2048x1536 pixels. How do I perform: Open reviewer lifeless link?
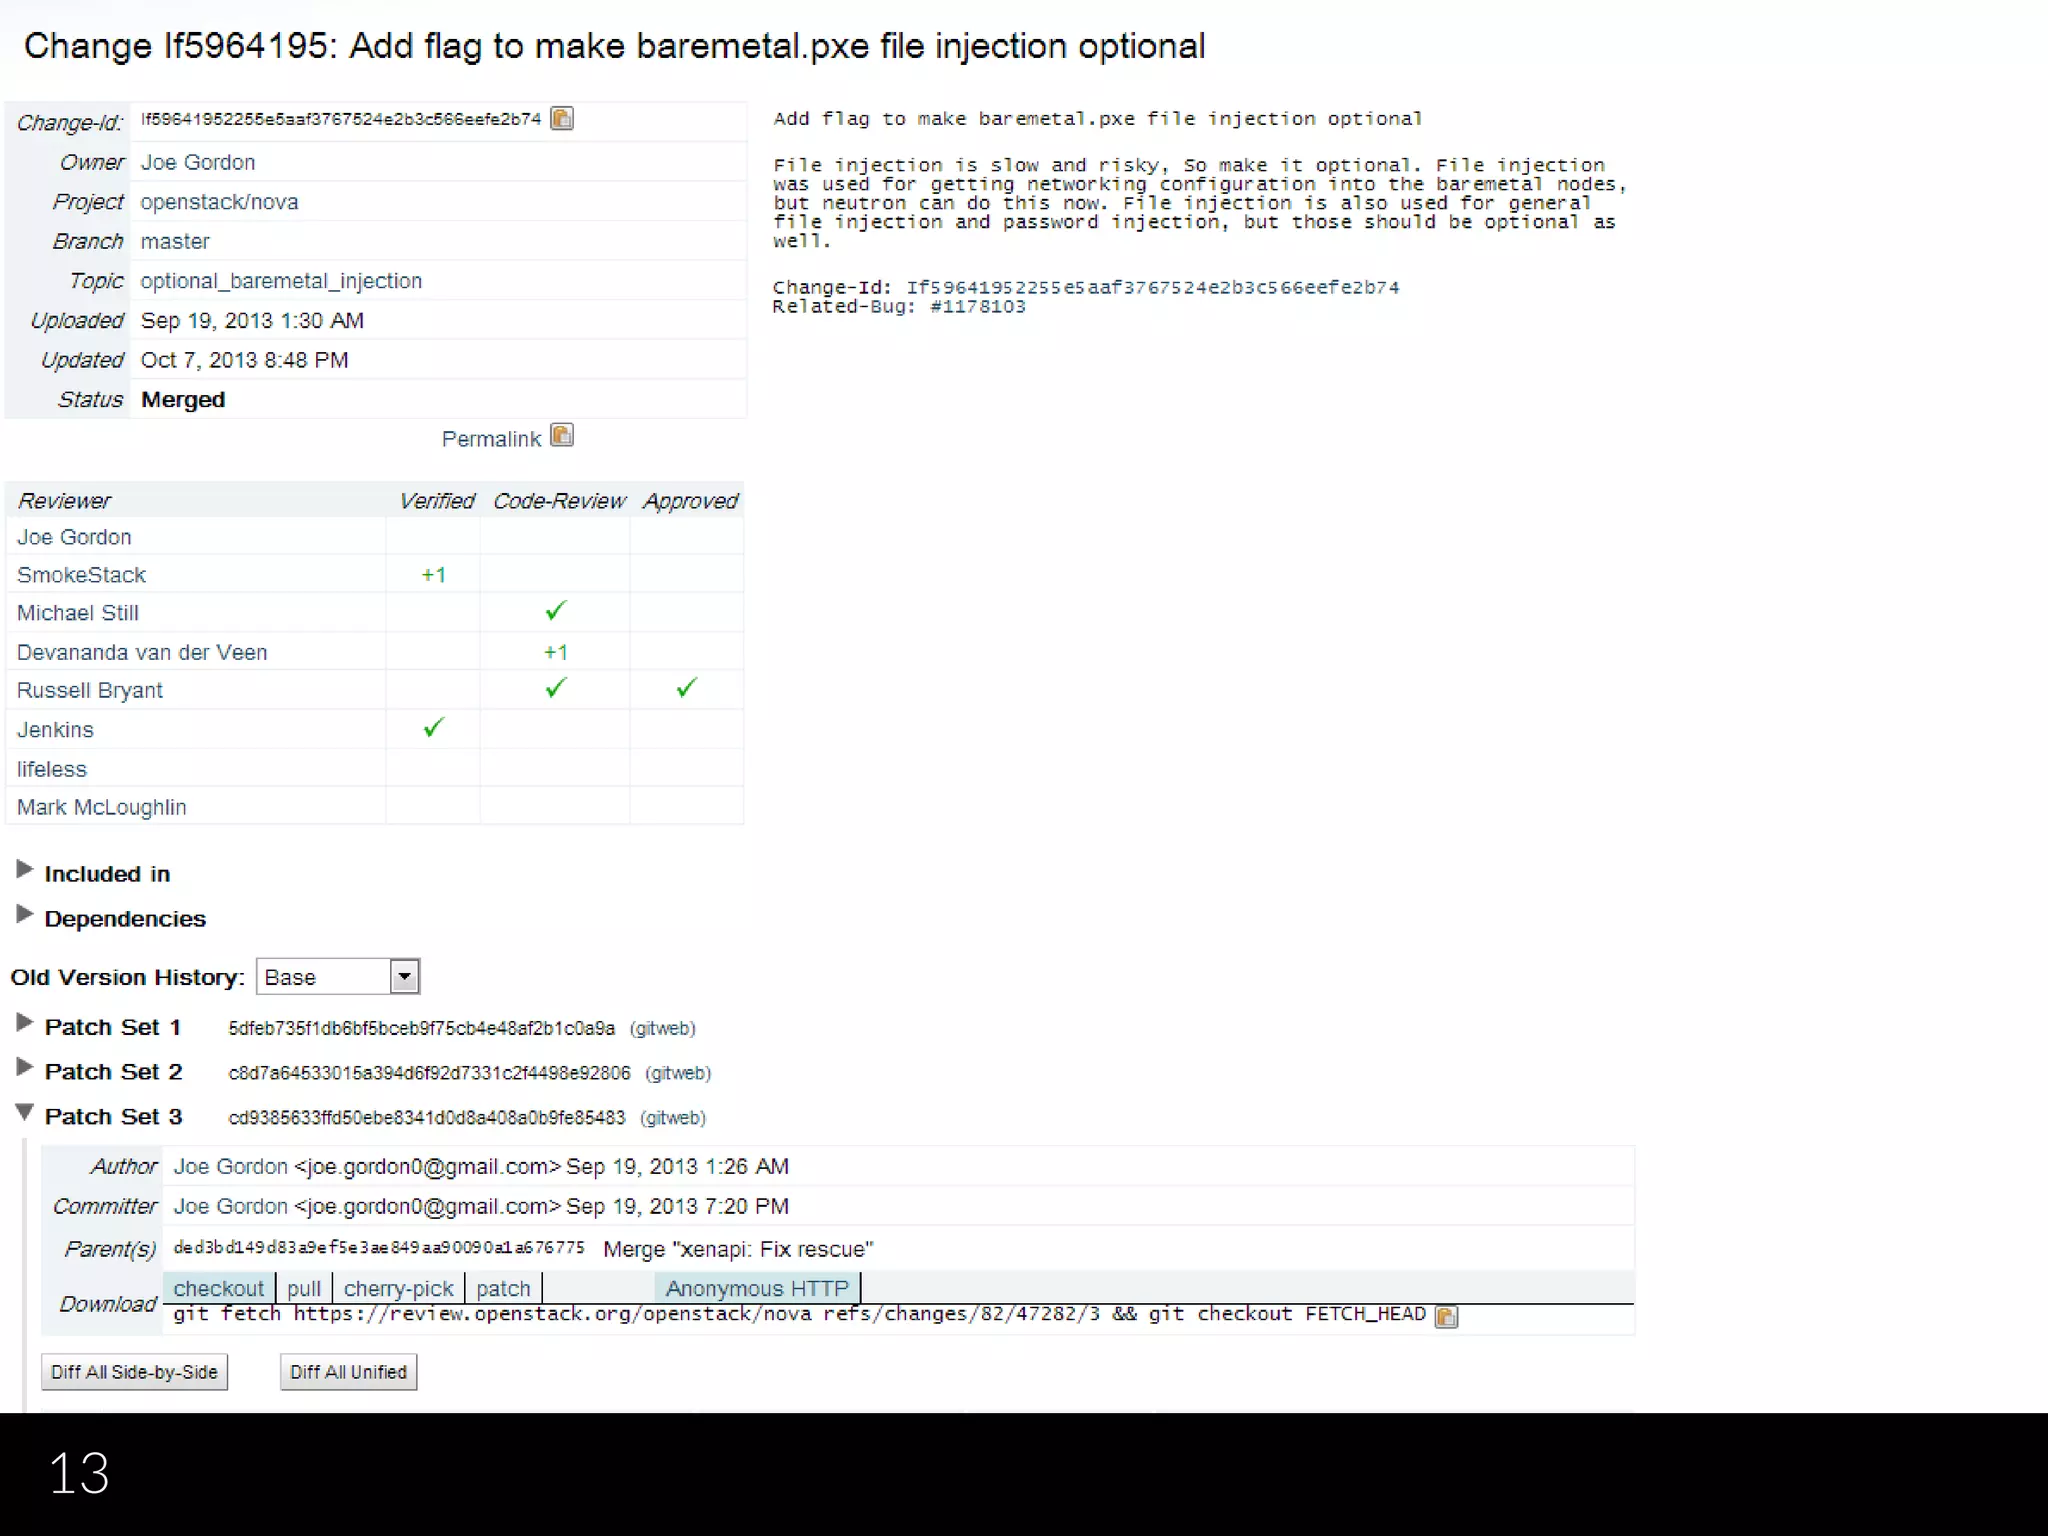pos(51,770)
